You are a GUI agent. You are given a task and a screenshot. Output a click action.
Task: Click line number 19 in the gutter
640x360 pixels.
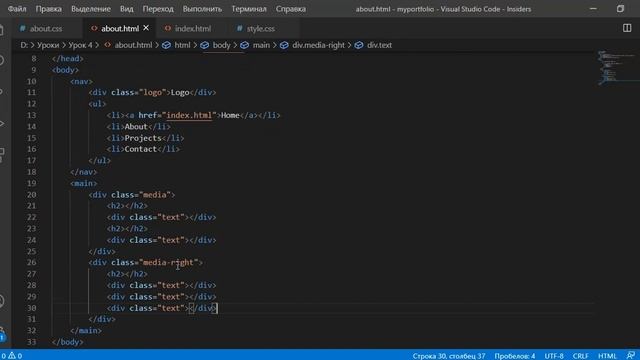pos(31,183)
